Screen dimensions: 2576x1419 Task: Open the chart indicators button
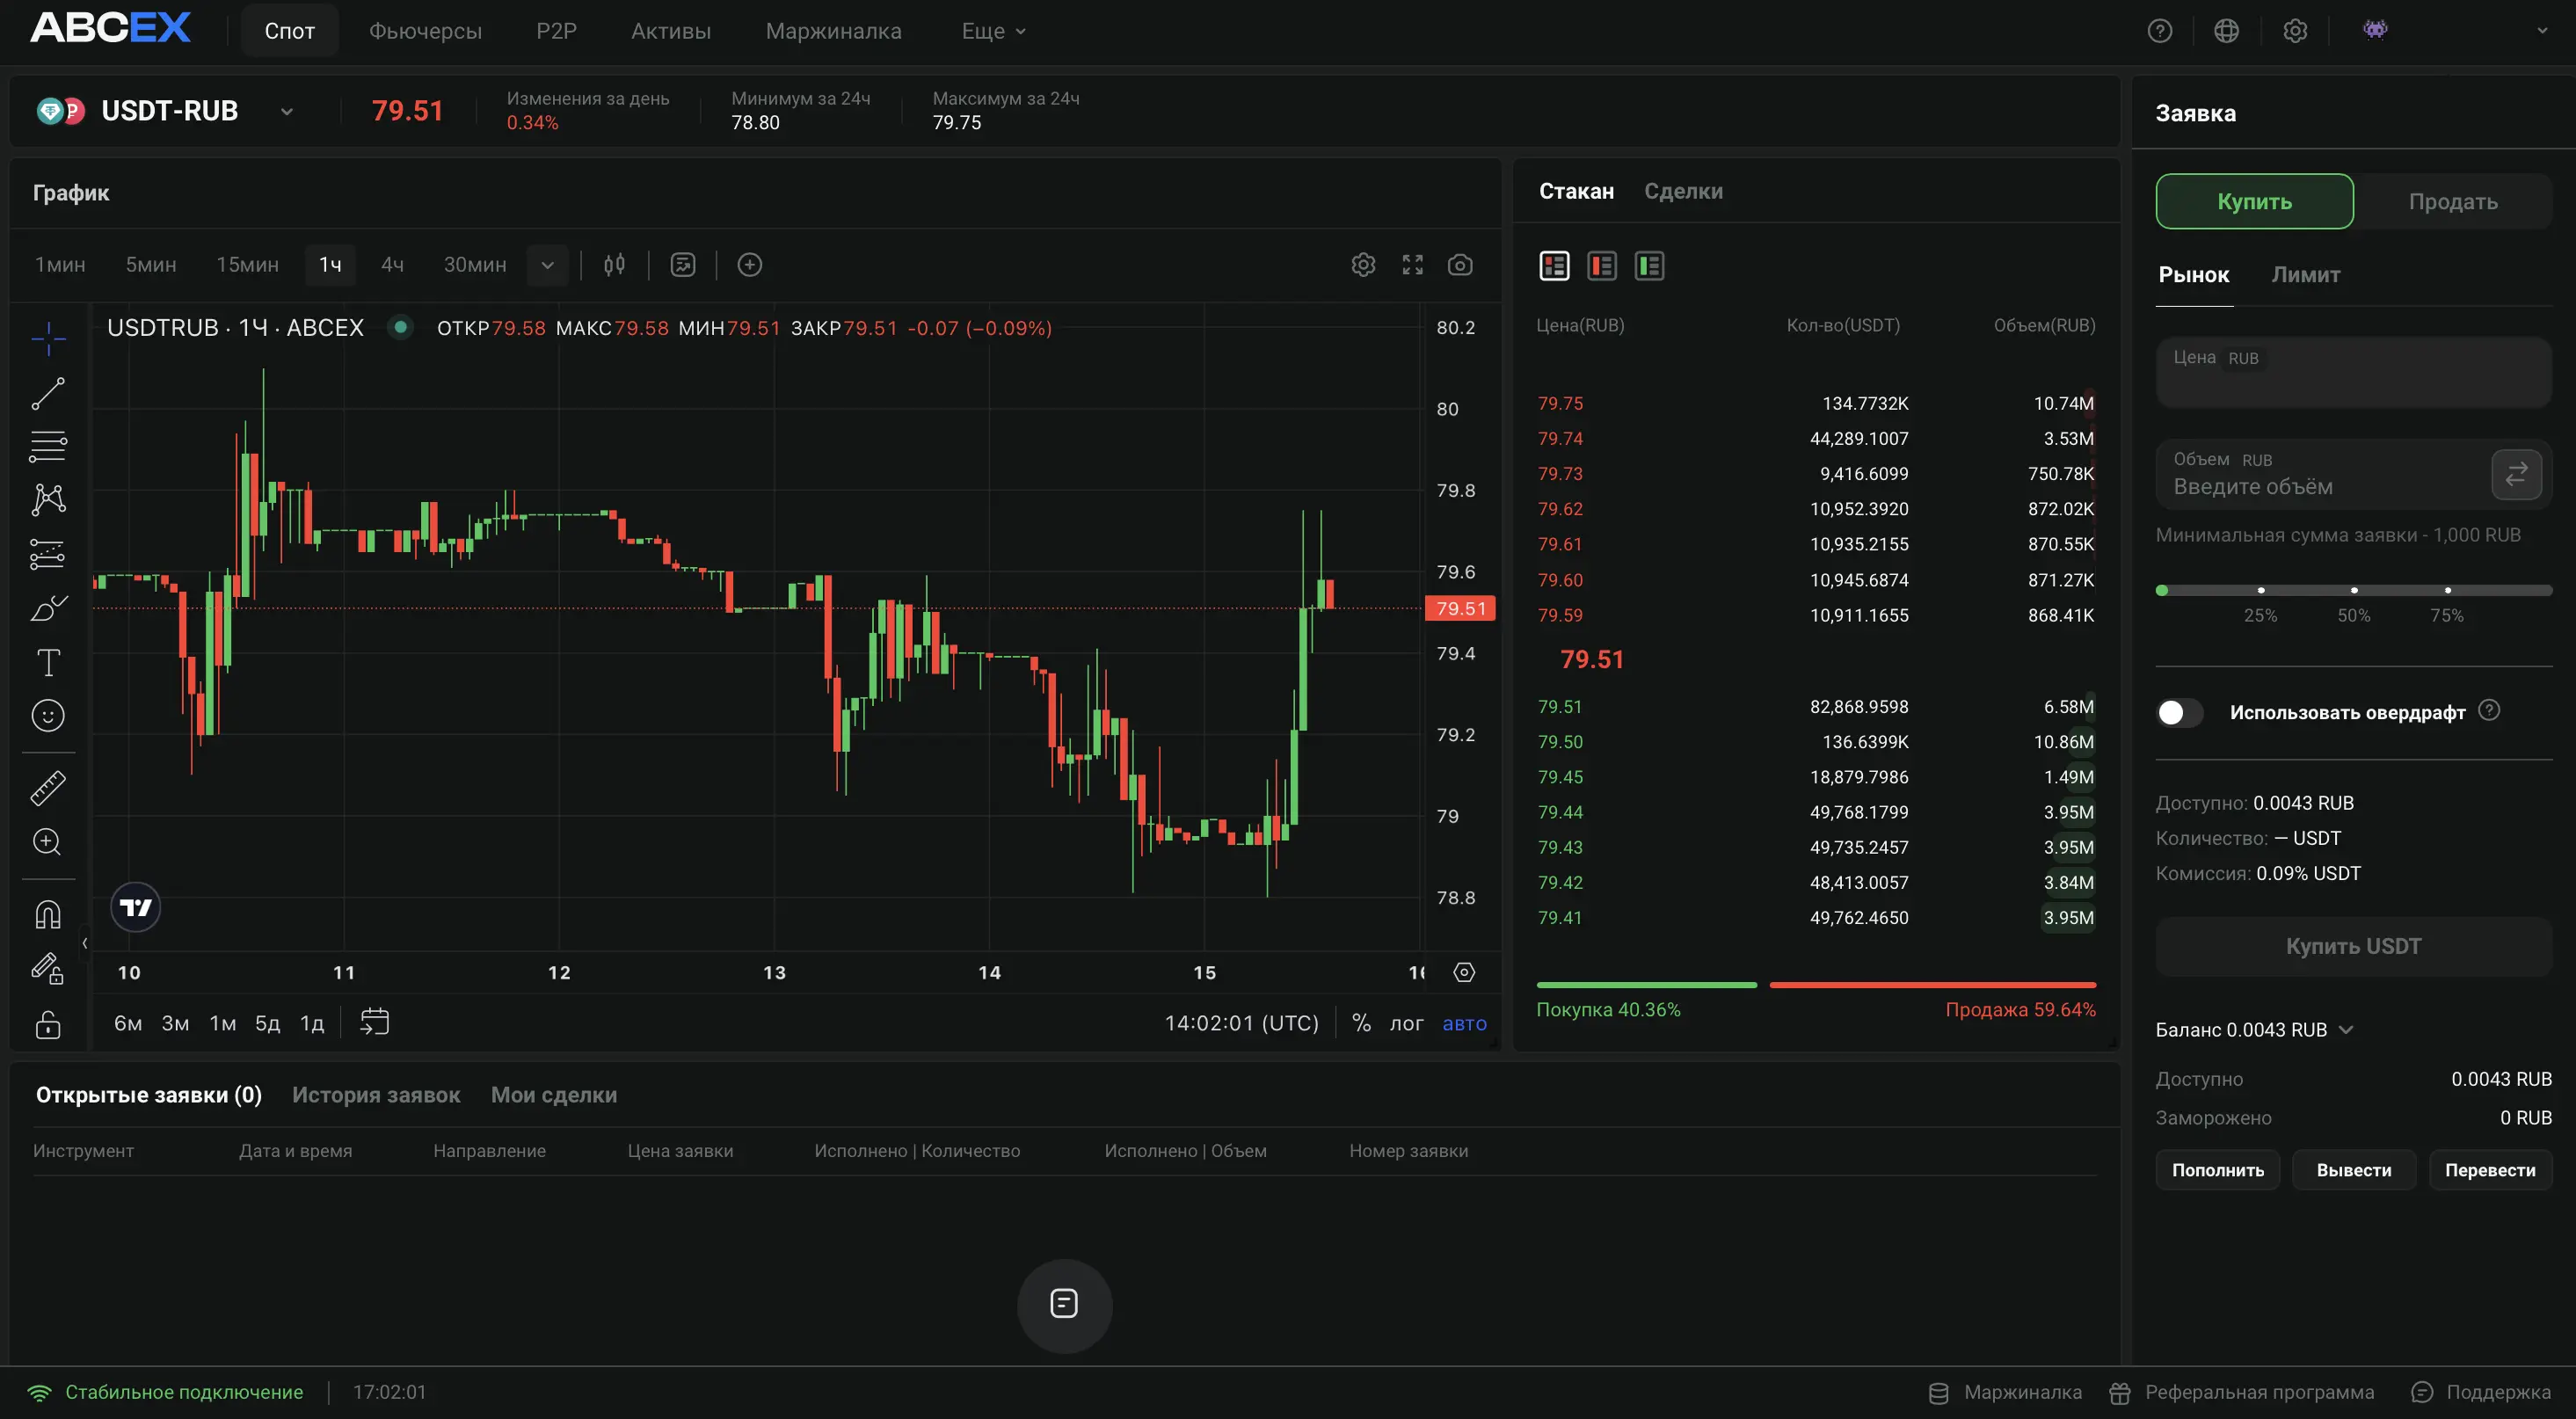(x=683, y=265)
